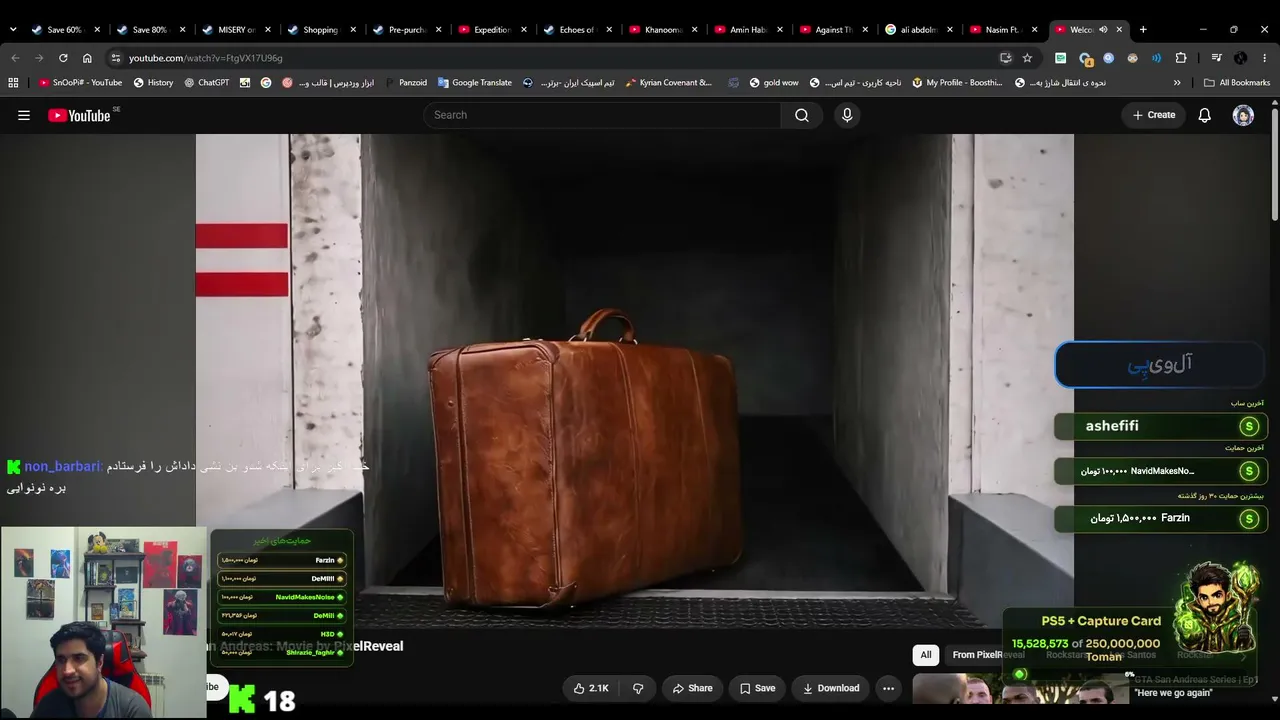Close the 'Echoes of' tab
This screenshot has height=720, width=1280.
[609, 30]
